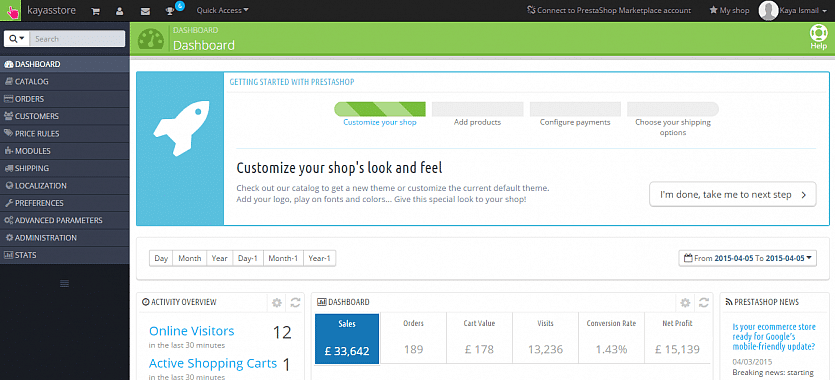Click I'm done, take me to next step
Screen dimensions: 835x380
pyautogui.click(x=732, y=194)
